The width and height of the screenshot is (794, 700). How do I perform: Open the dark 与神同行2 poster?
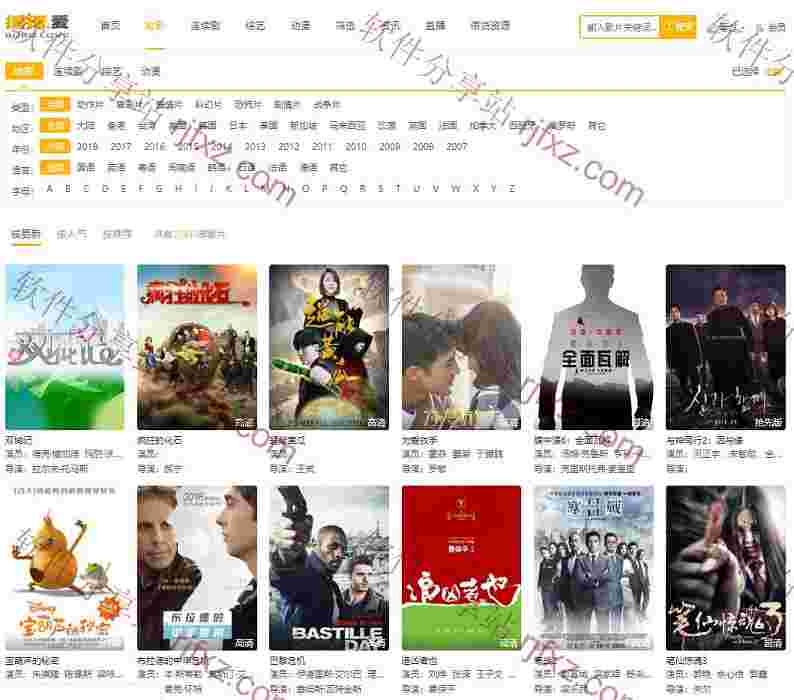pos(726,347)
